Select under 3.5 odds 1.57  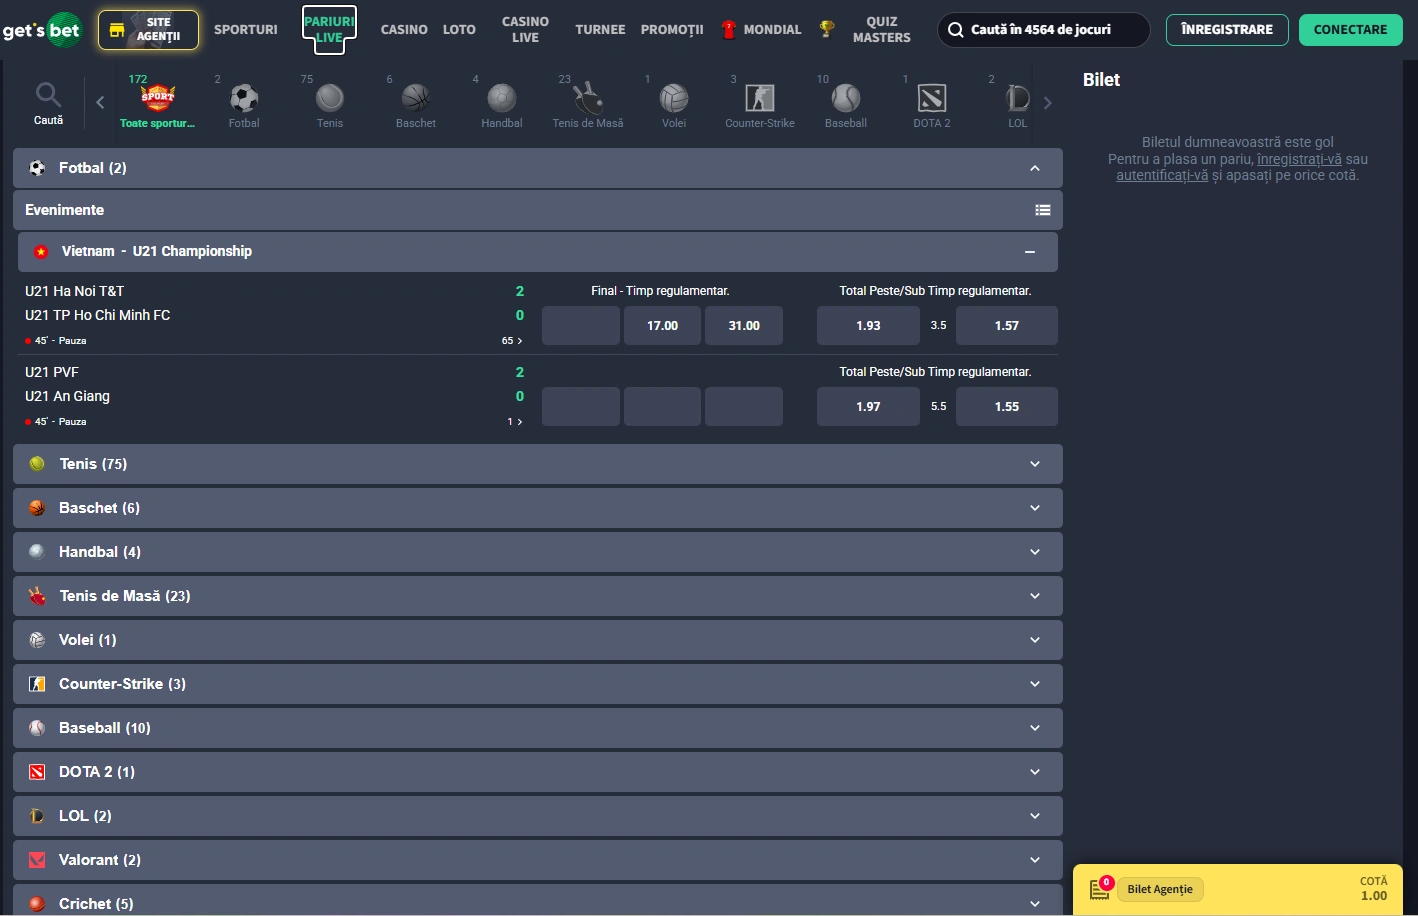point(1007,326)
